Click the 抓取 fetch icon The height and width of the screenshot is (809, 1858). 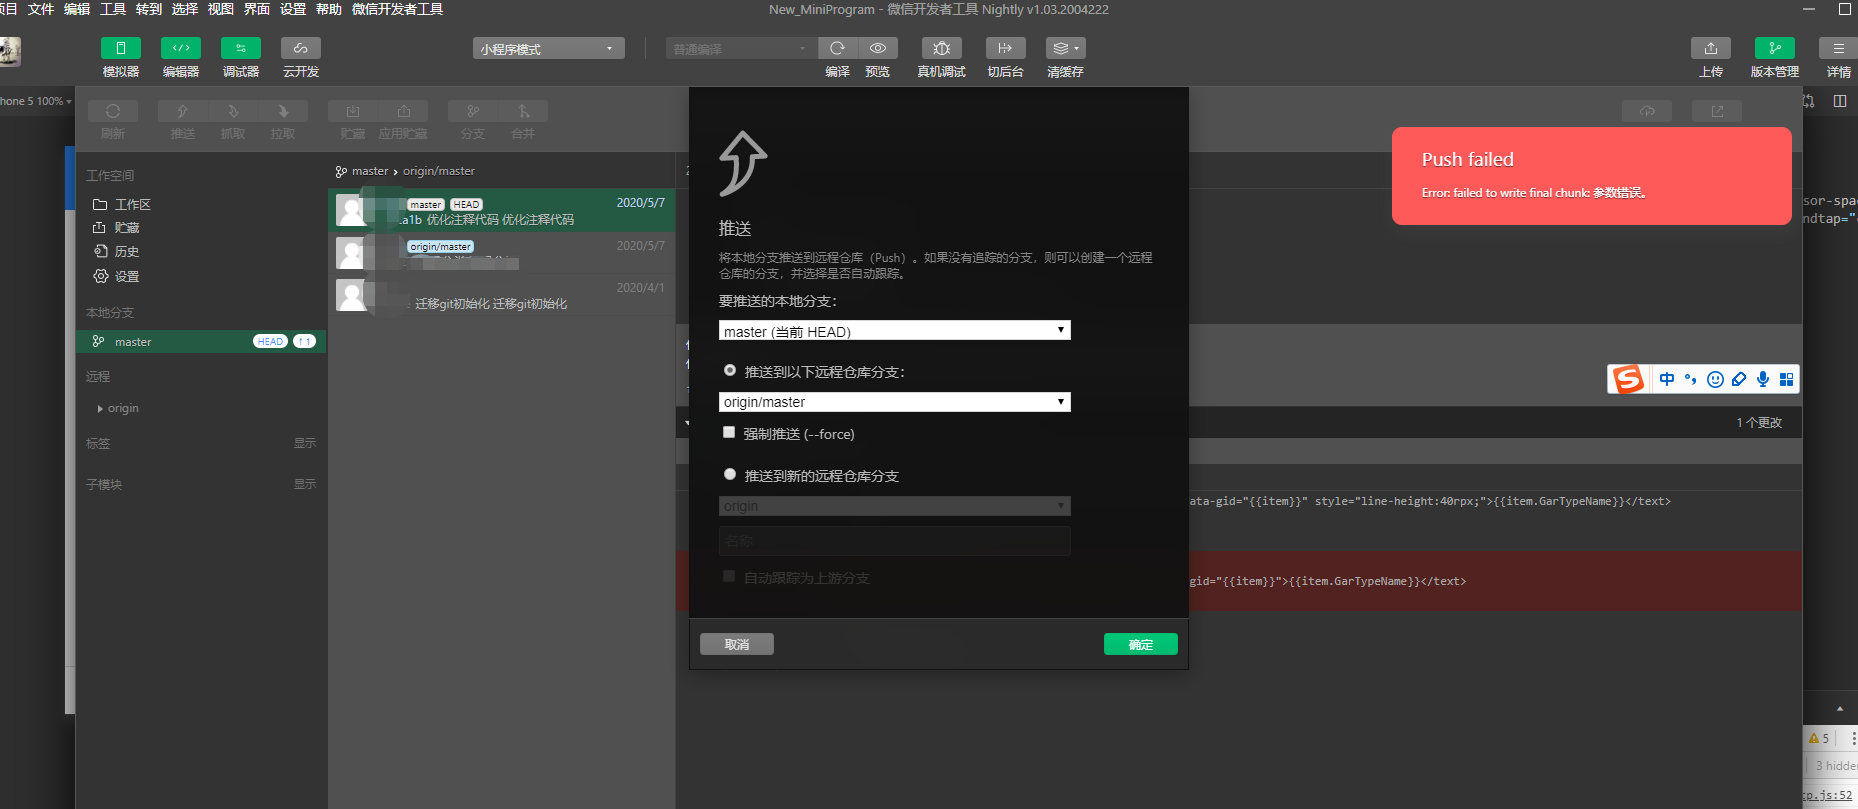coord(233,111)
